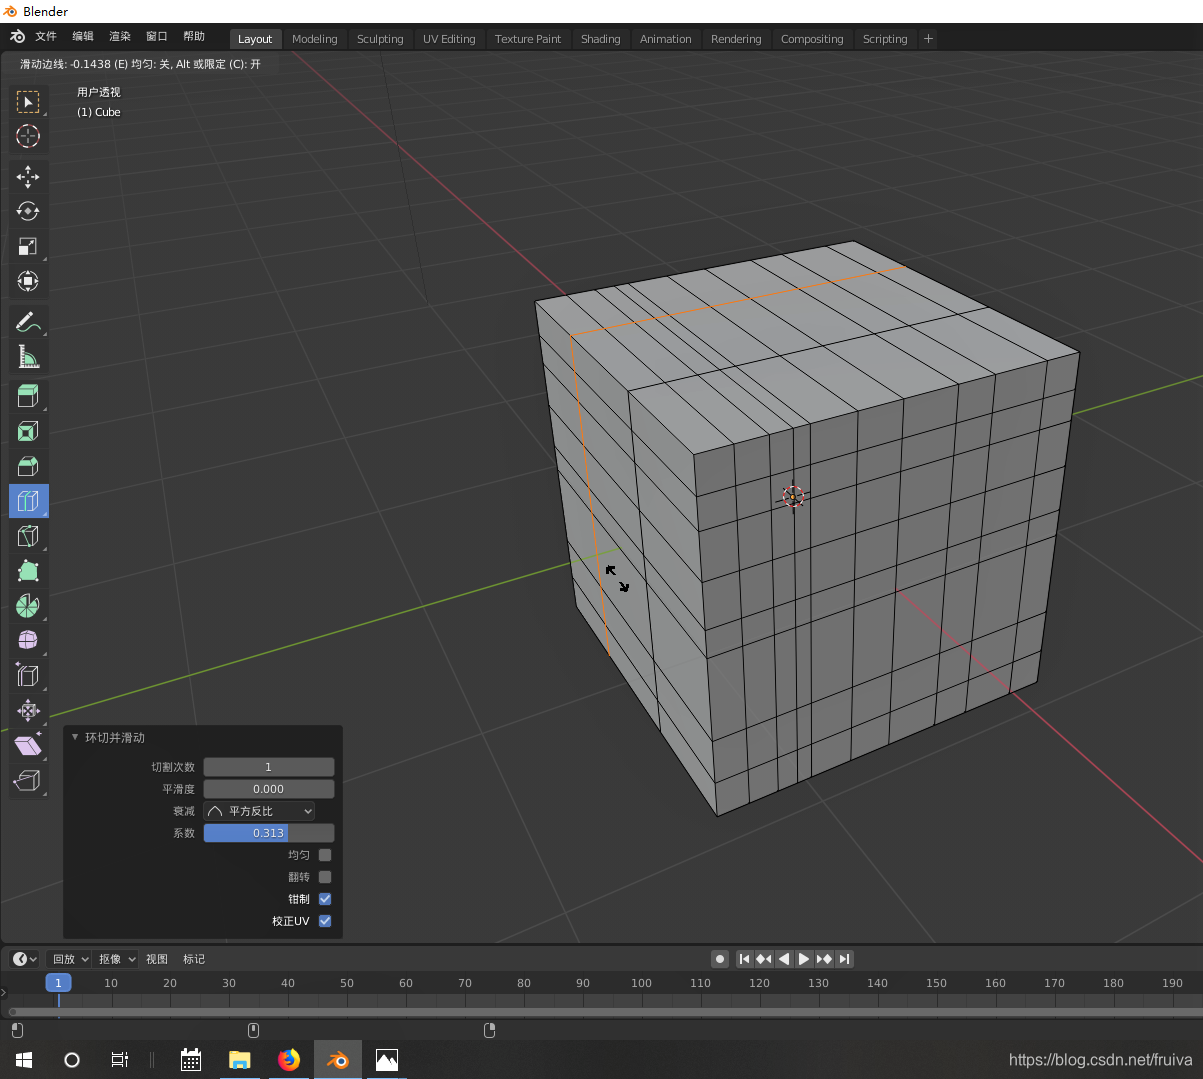Open the timeline 标记 menu

(x=194, y=959)
